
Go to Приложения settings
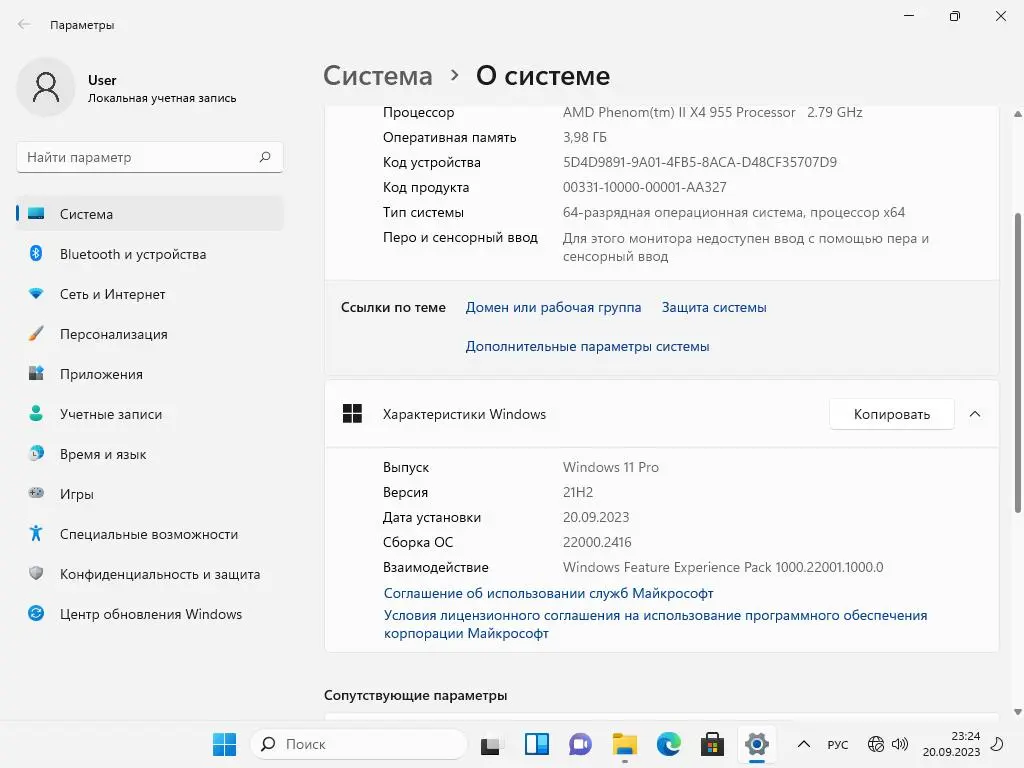coord(101,374)
